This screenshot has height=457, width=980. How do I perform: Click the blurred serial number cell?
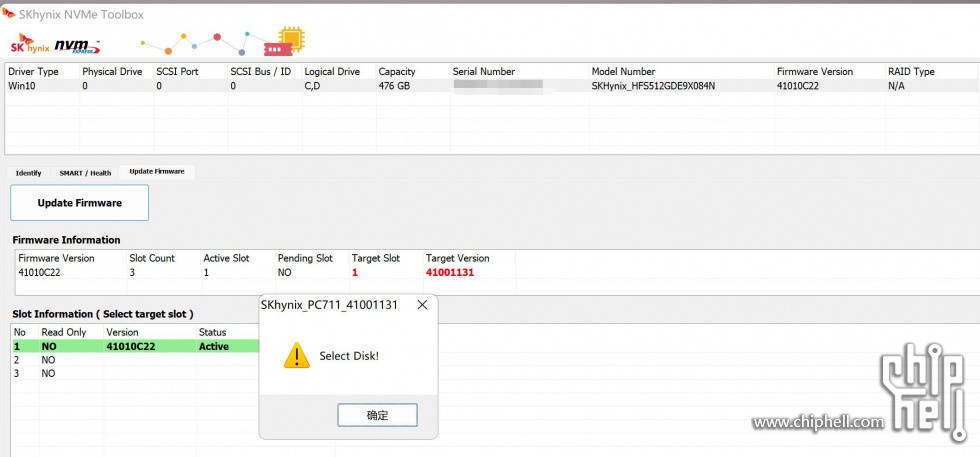coord(498,84)
